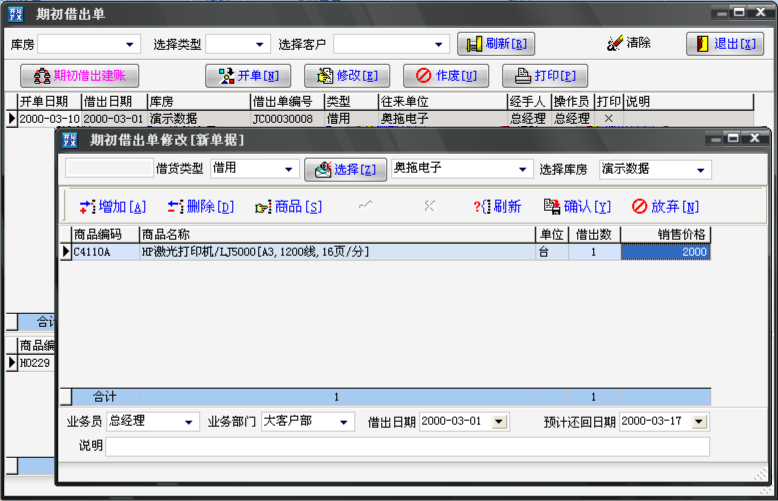Click the H0229 product code in background window

coord(35,363)
